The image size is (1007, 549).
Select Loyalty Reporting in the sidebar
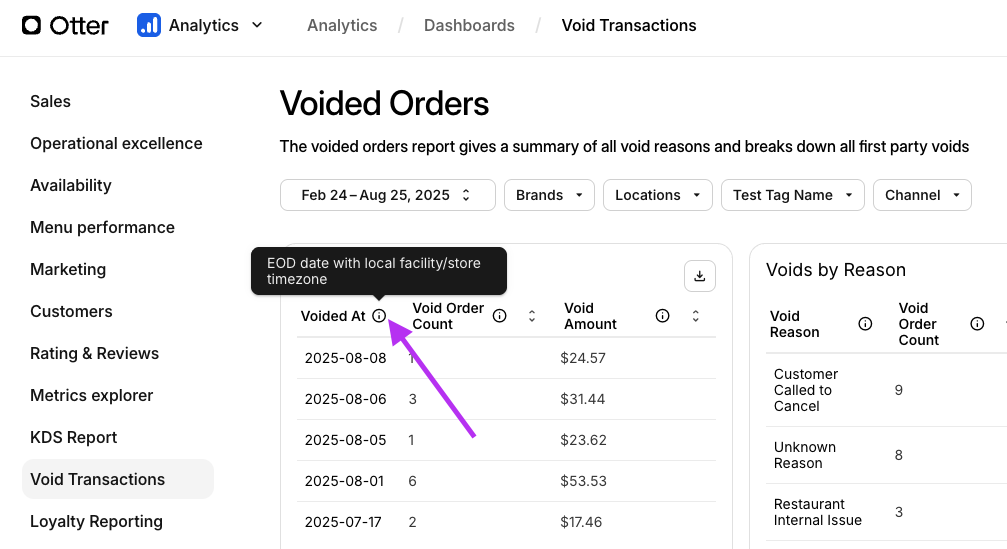96,521
